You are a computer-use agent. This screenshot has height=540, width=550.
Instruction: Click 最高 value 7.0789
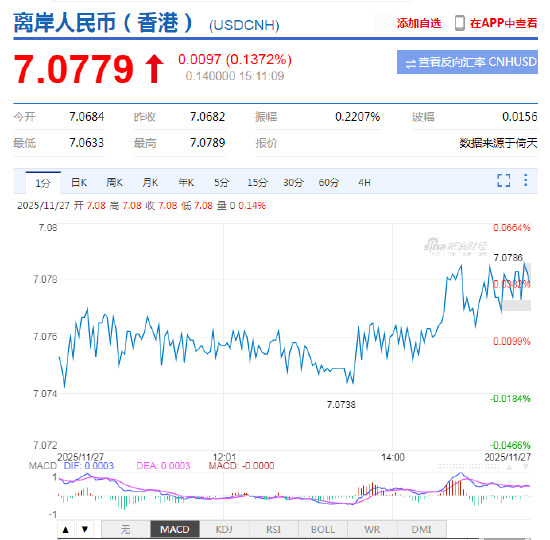pyautogui.click(x=207, y=143)
